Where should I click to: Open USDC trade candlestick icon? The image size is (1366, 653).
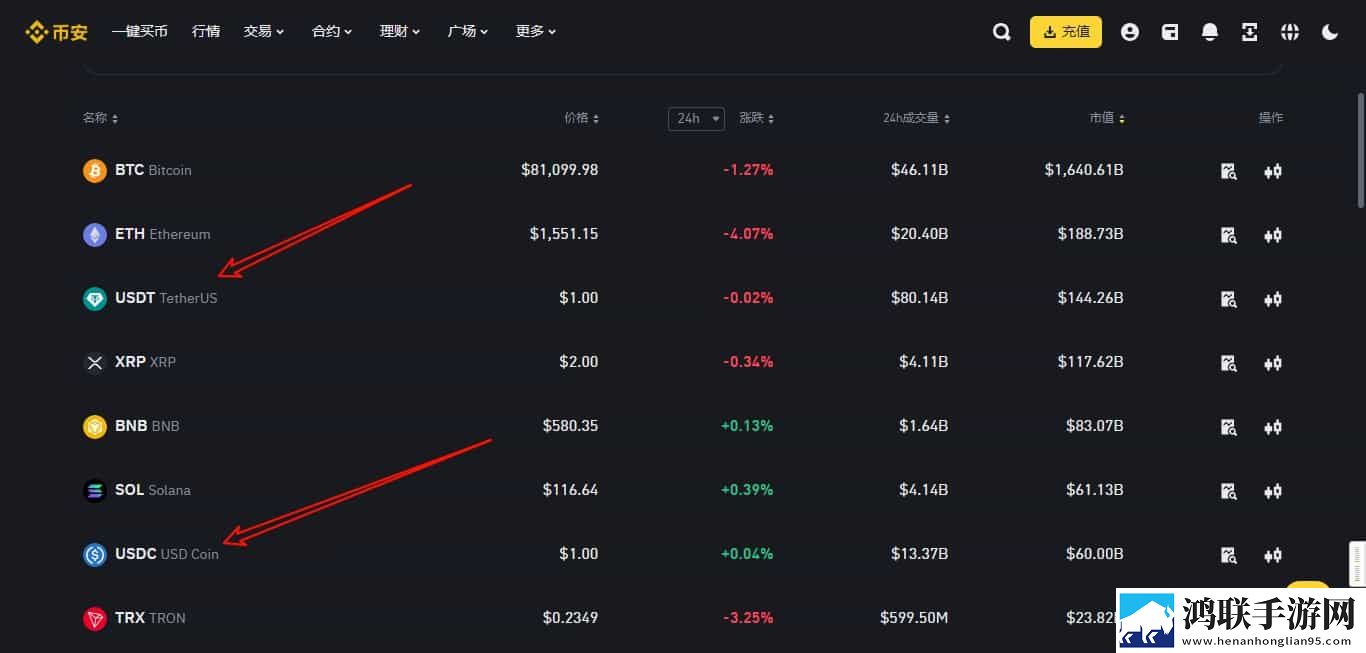(1273, 555)
